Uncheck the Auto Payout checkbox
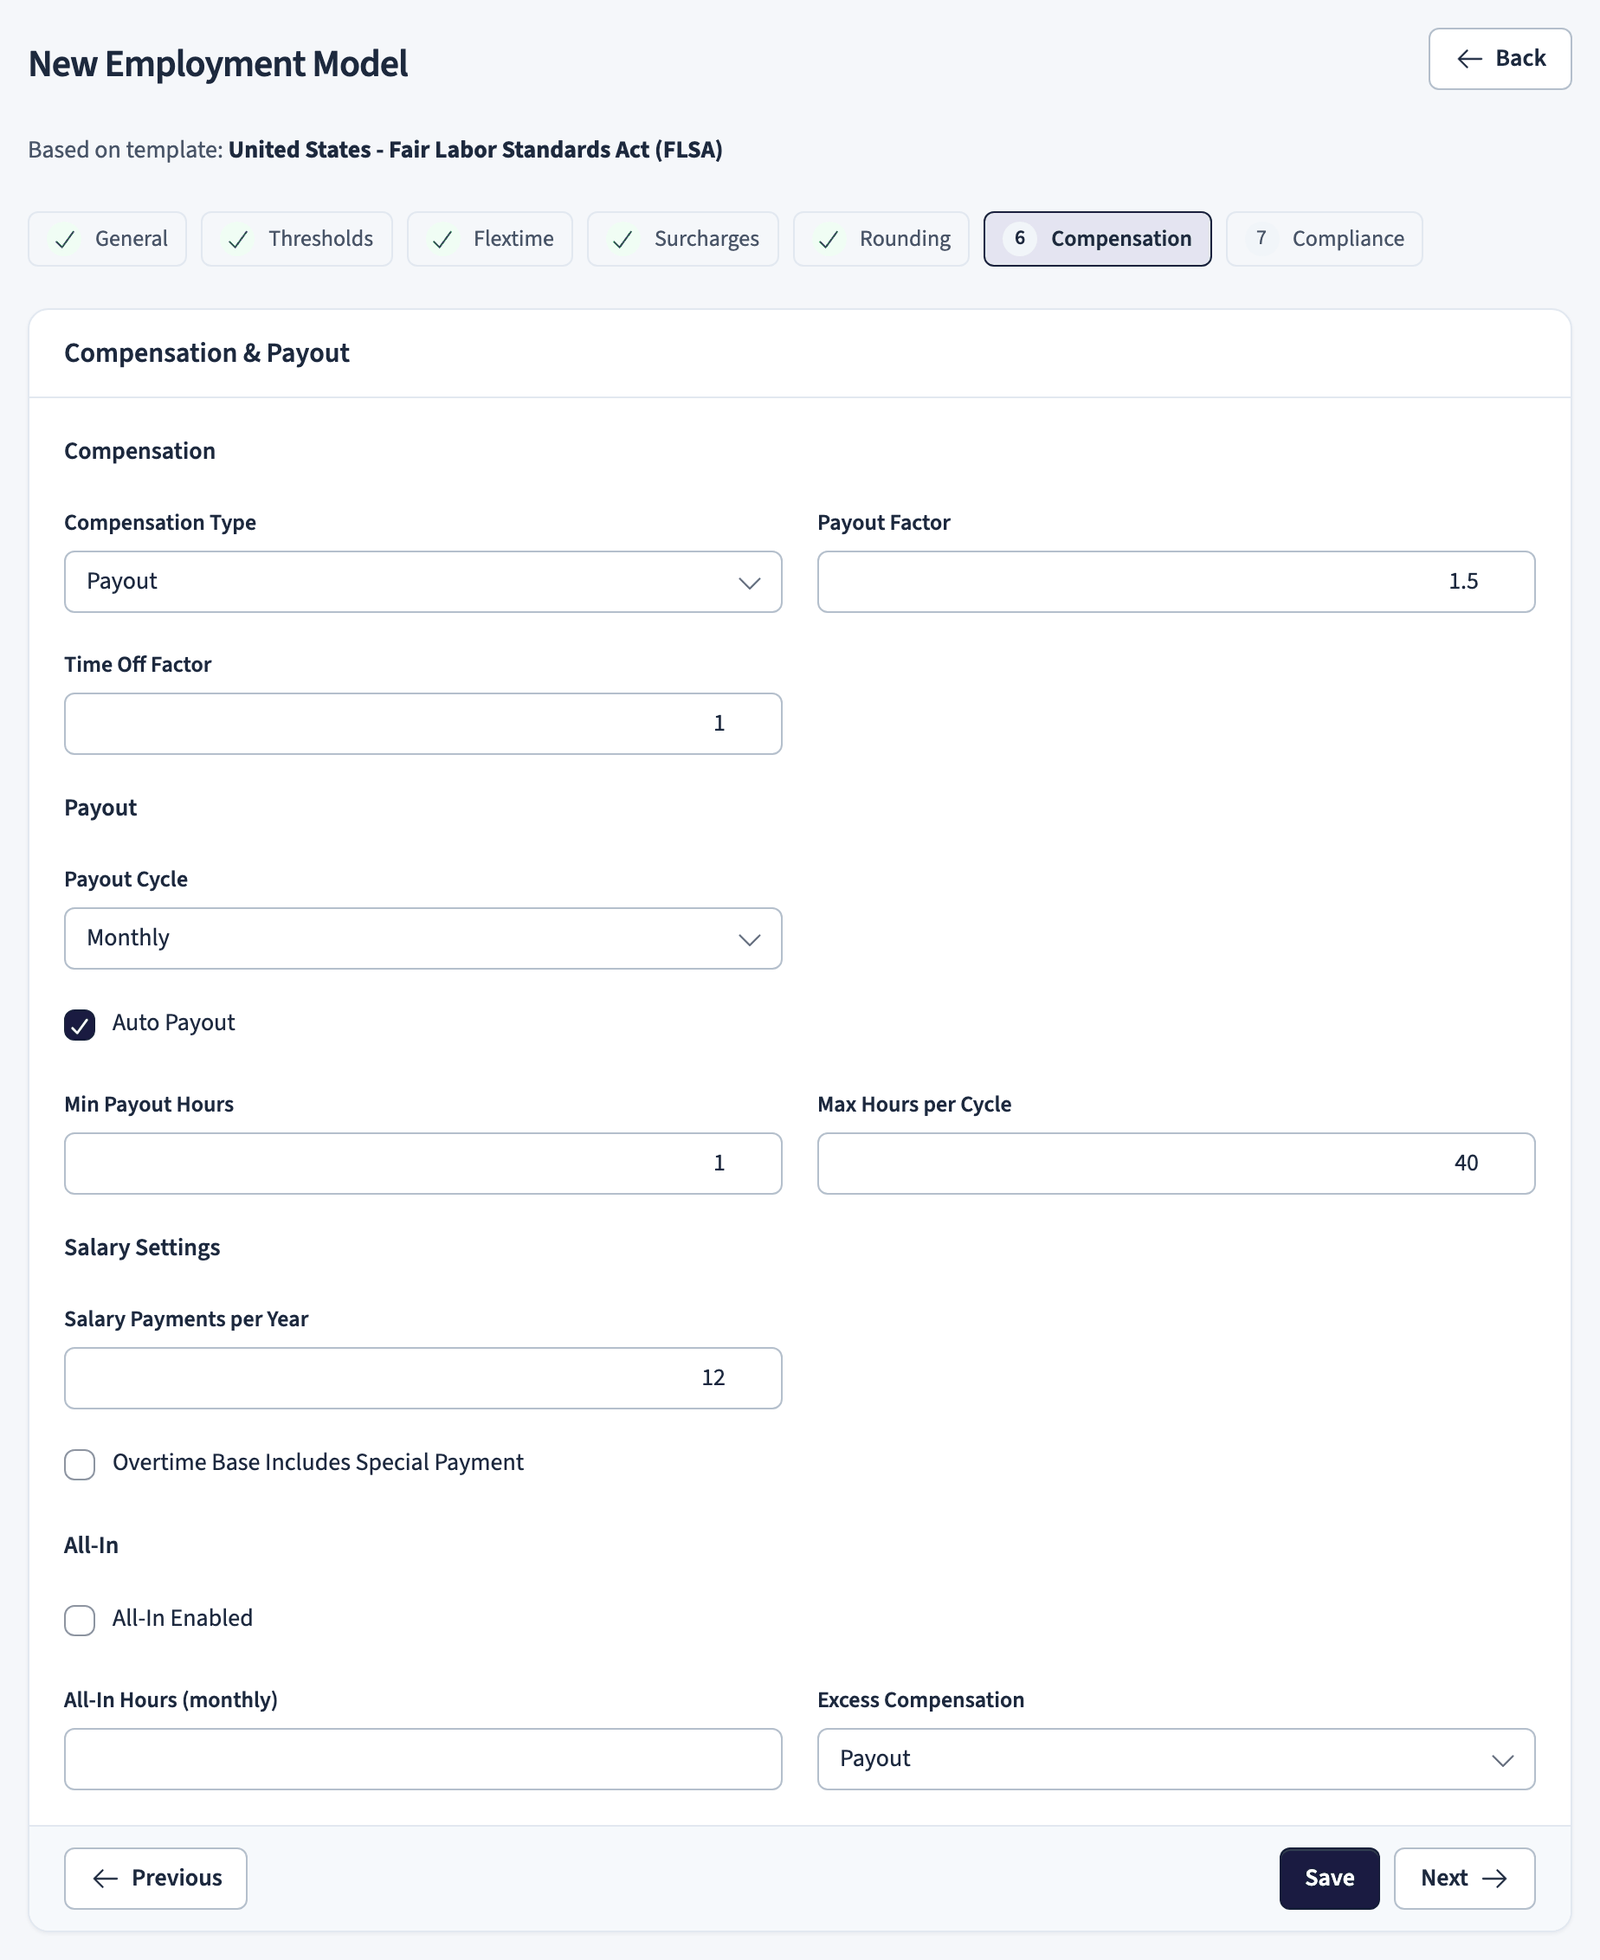This screenshot has height=1960, width=1600. coord(80,1025)
